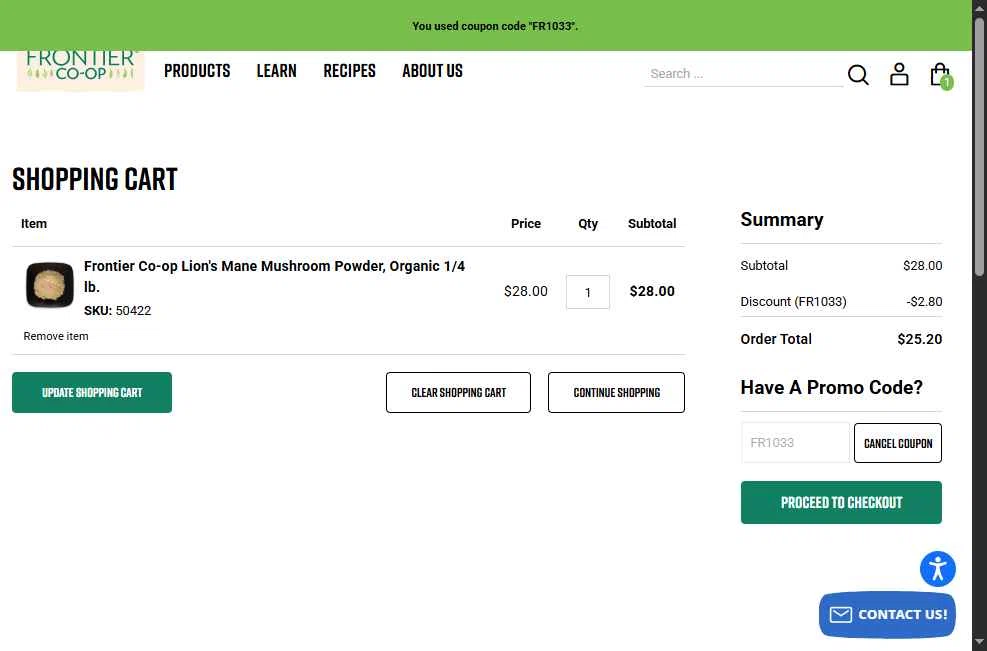Click Update Shopping Cart button
The width and height of the screenshot is (987, 651).
click(92, 392)
